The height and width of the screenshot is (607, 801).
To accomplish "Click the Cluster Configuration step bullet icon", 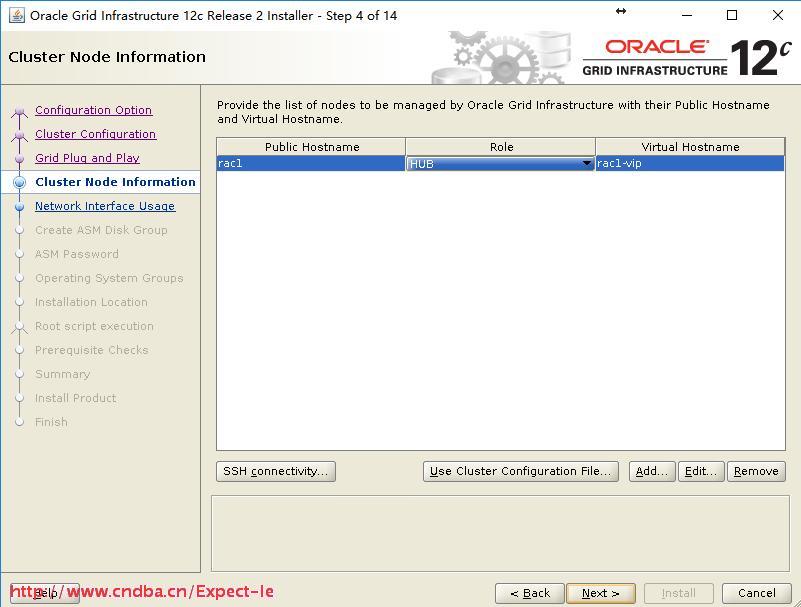I will point(19,135).
